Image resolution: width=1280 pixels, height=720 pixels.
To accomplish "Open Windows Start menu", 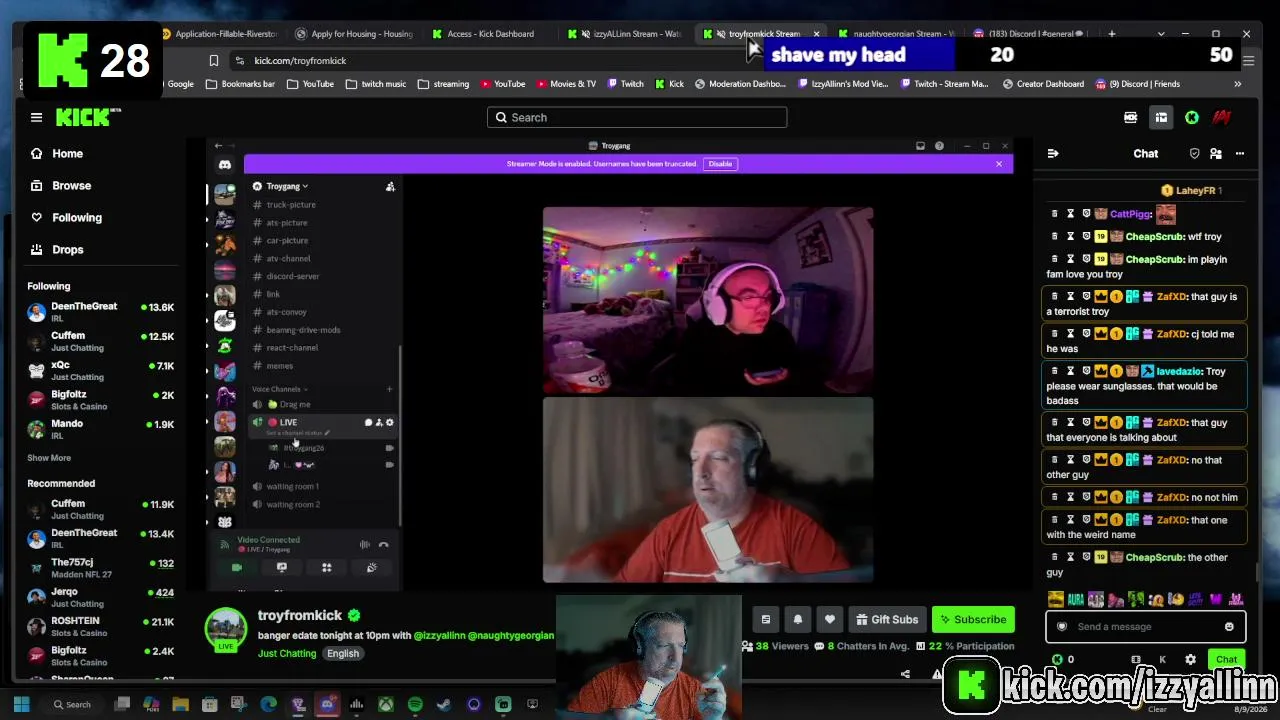I will tap(21, 705).
